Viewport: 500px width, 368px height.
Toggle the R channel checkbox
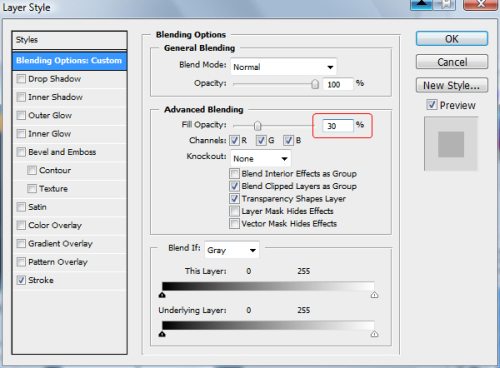point(234,140)
